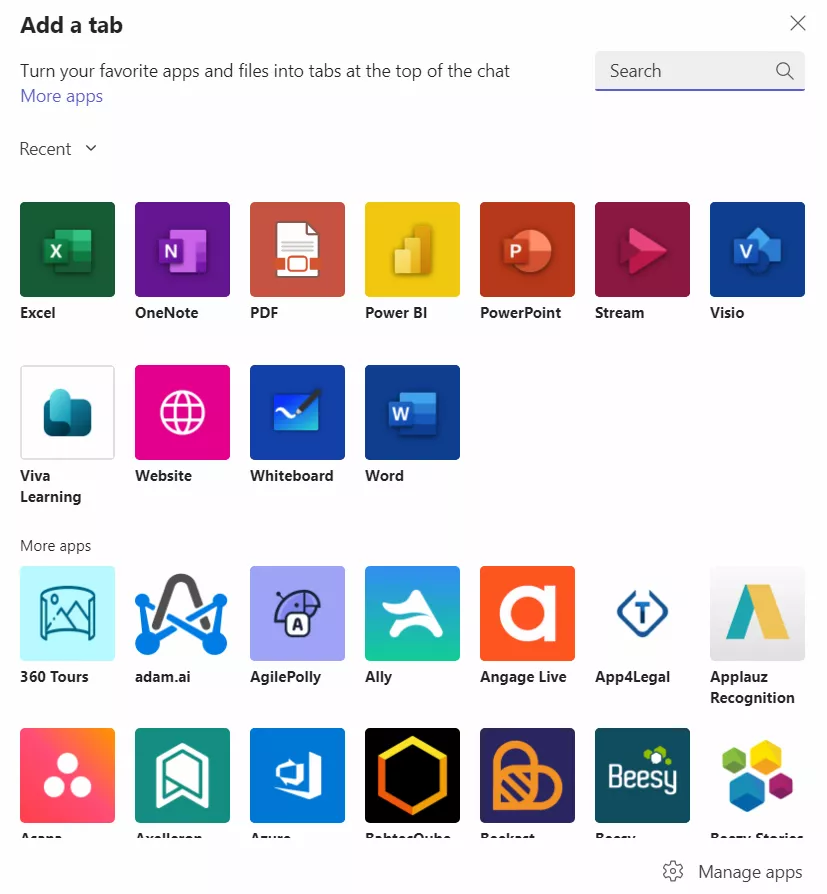Add a Visio tab
Viewport: 827px width, 894px height.
coord(757,249)
